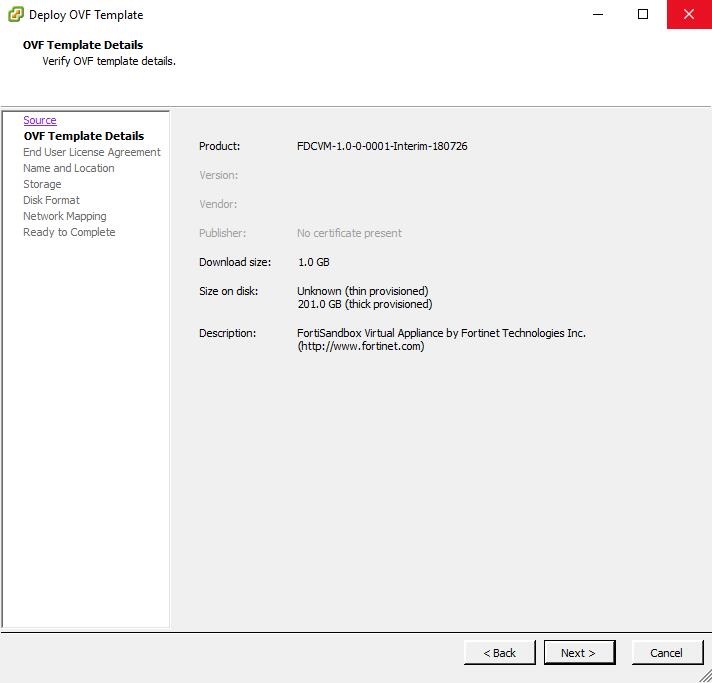Image resolution: width=712 pixels, height=683 pixels.
Task: Click the Download size: label
Action: [235, 262]
